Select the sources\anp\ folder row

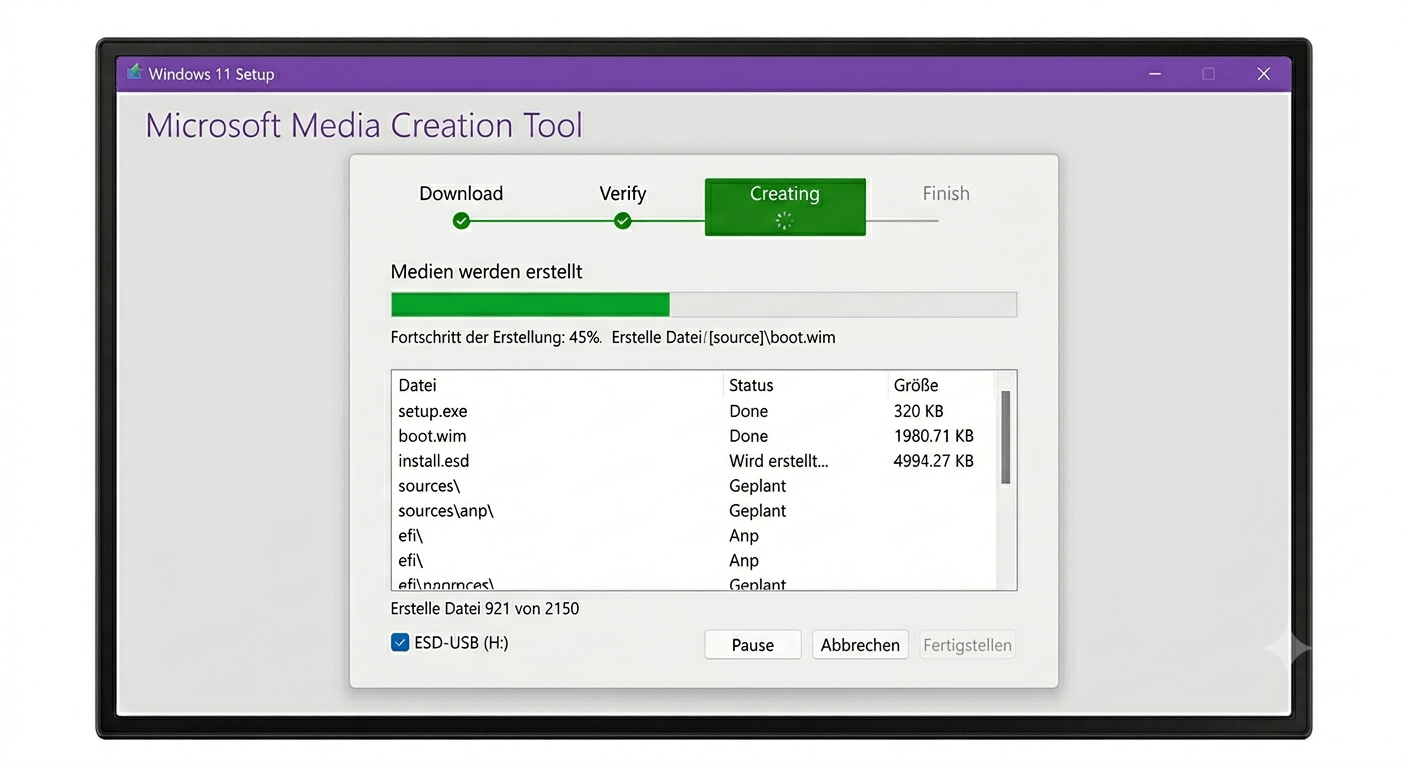point(695,511)
